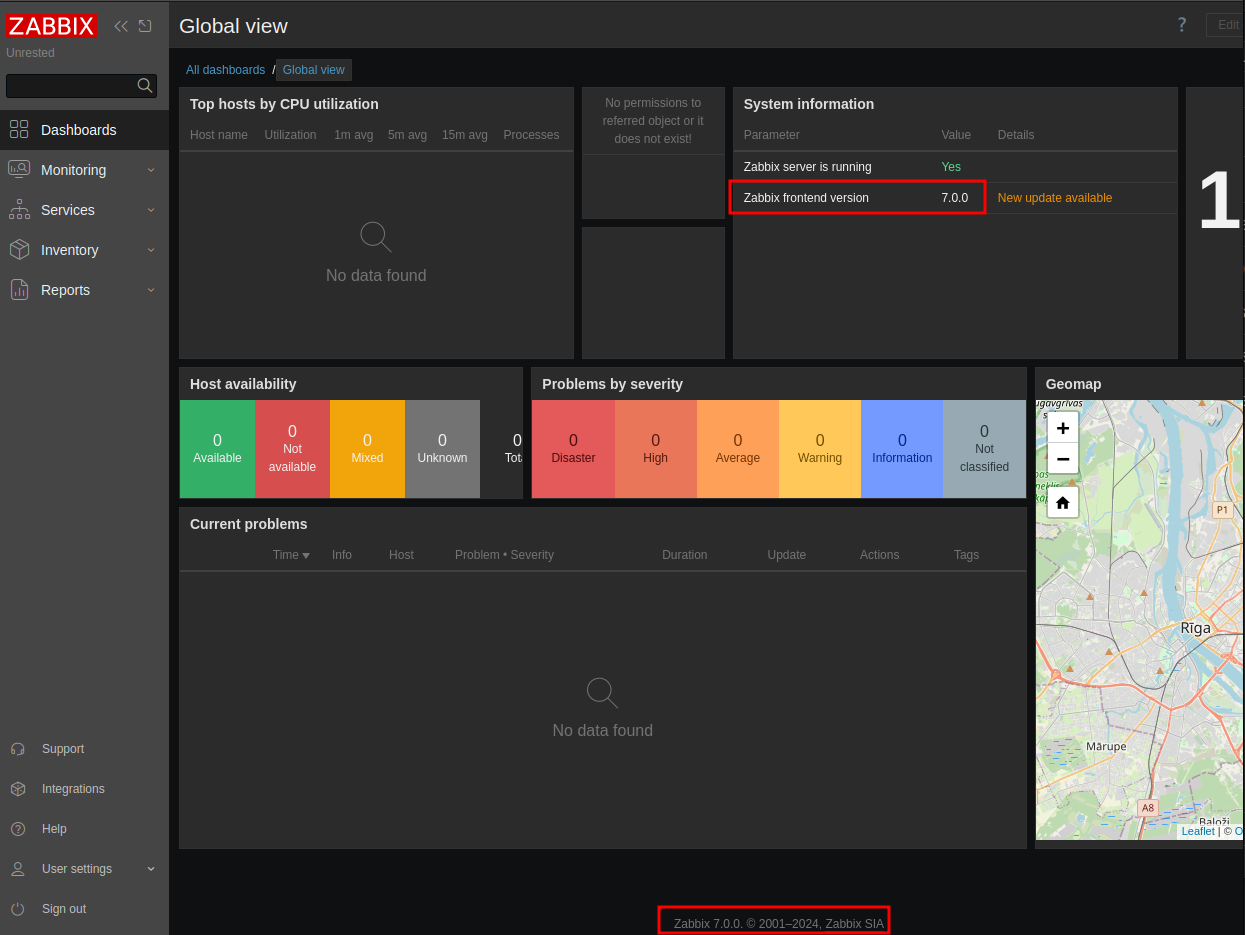Zoom in on the Geomap
The image size is (1245, 935).
1062,427
